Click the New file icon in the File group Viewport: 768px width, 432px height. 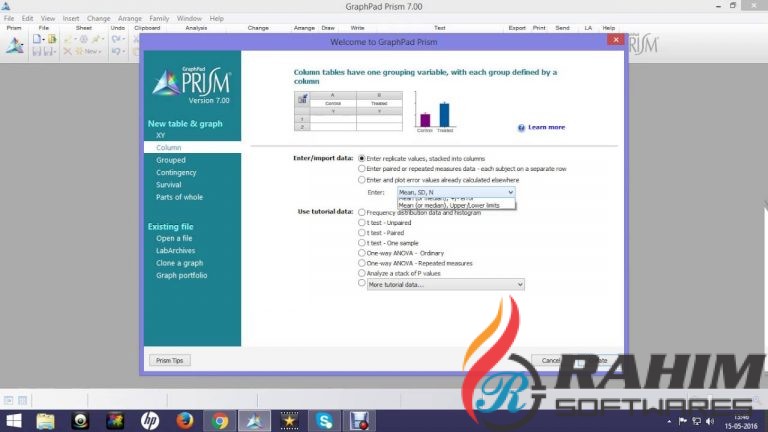click(36, 39)
